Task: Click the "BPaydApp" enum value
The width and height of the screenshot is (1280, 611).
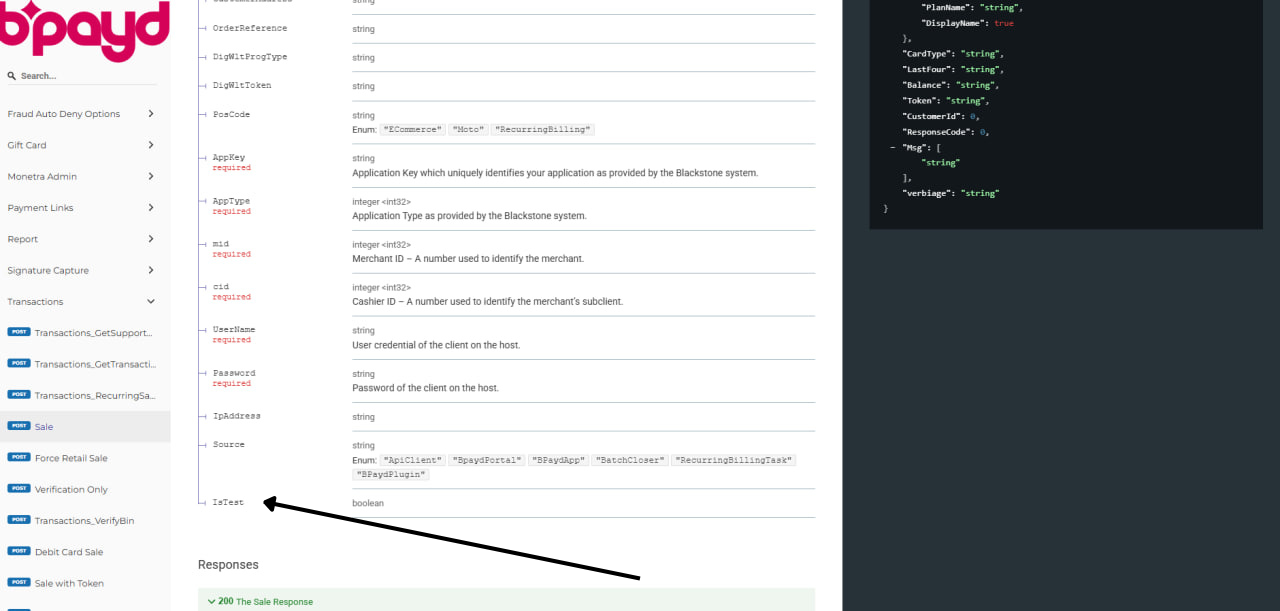Action: click(558, 460)
